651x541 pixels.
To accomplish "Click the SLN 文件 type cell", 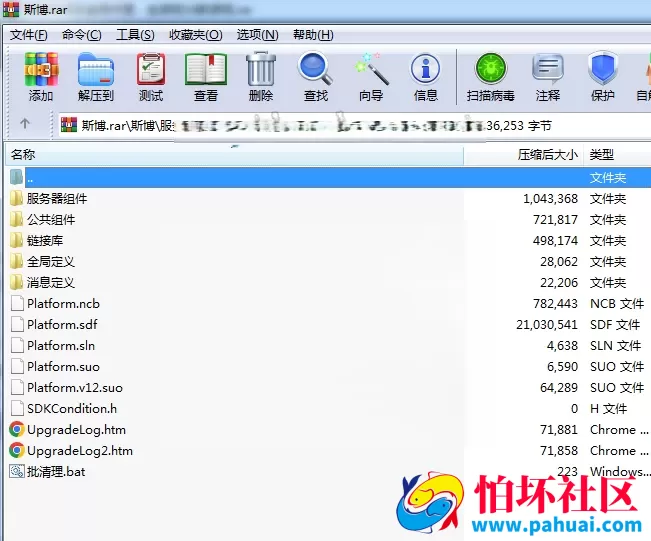I will (615, 346).
